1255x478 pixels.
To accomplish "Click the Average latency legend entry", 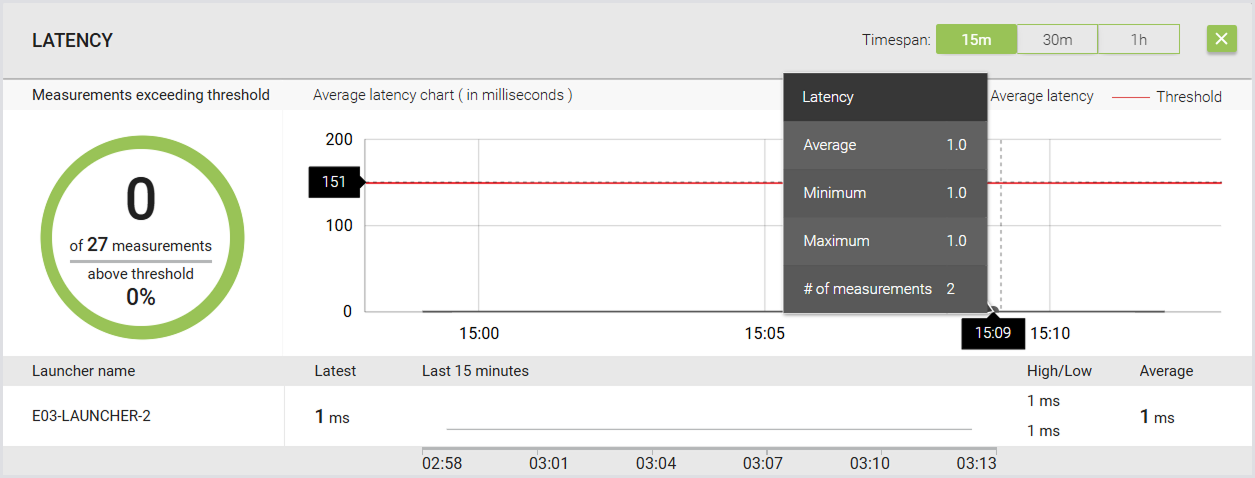I will point(1041,97).
